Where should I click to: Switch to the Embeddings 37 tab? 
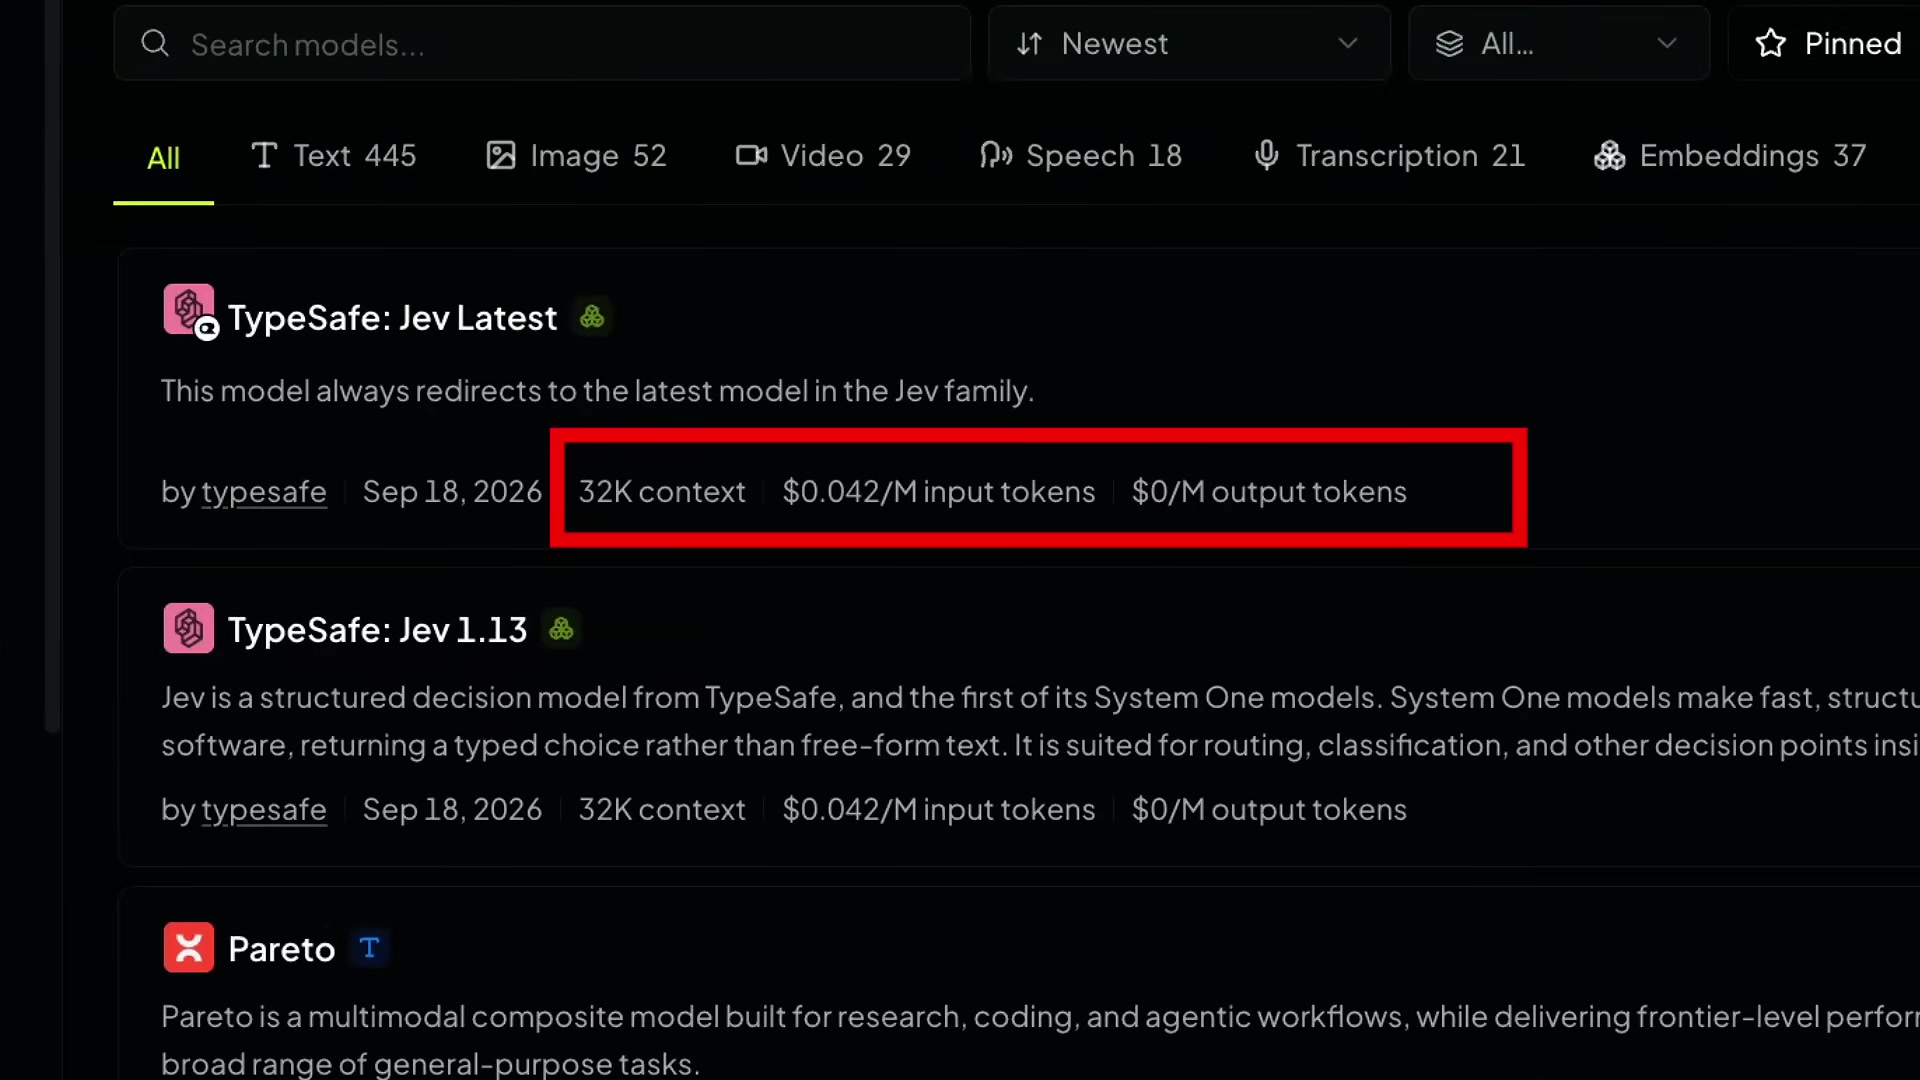(x=1730, y=156)
